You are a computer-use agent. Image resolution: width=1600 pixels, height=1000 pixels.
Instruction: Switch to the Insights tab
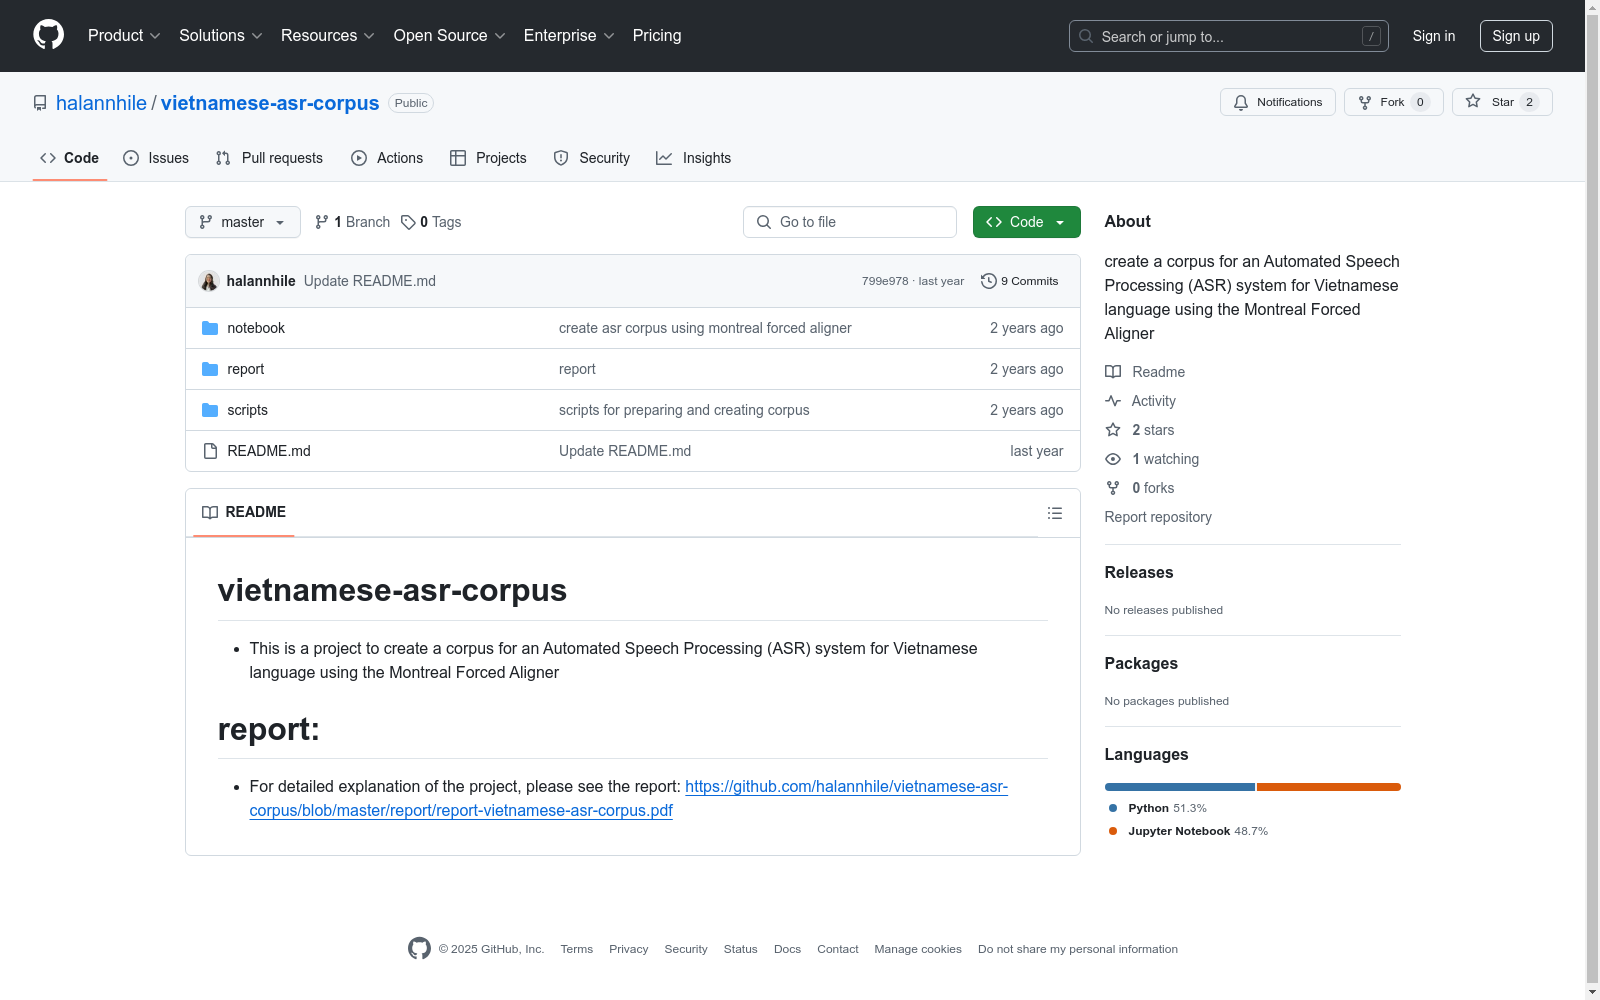pos(694,158)
